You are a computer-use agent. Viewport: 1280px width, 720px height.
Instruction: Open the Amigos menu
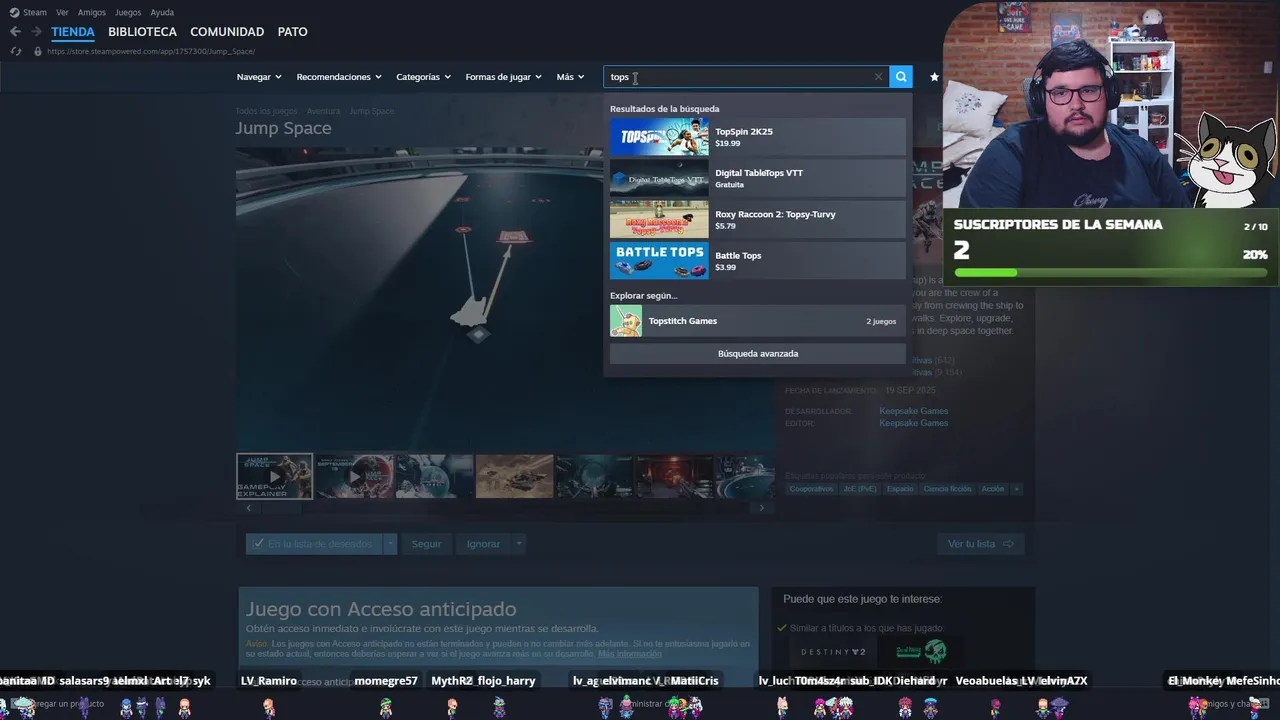point(92,12)
